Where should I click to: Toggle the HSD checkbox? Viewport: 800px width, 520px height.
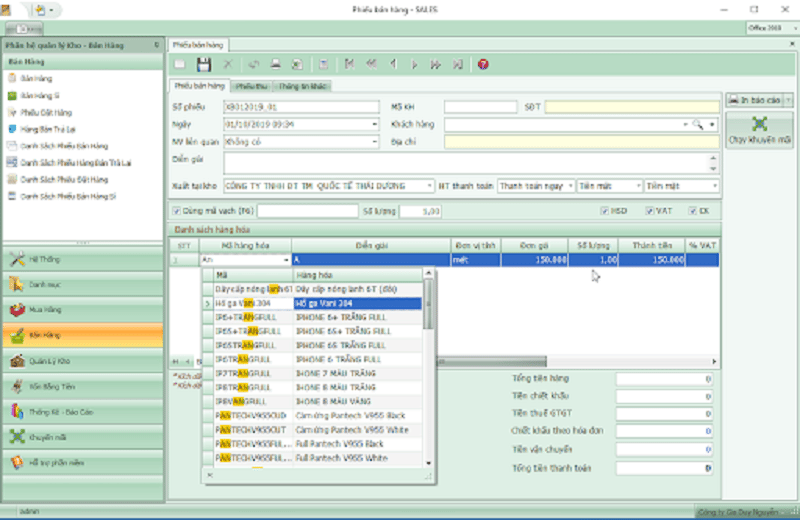click(605, 211)
